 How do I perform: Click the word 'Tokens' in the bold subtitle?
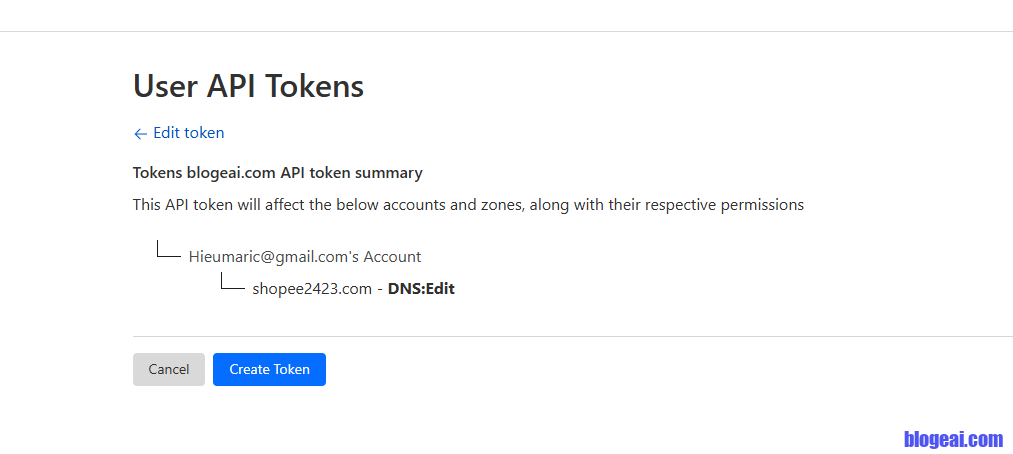click(157, 173)
